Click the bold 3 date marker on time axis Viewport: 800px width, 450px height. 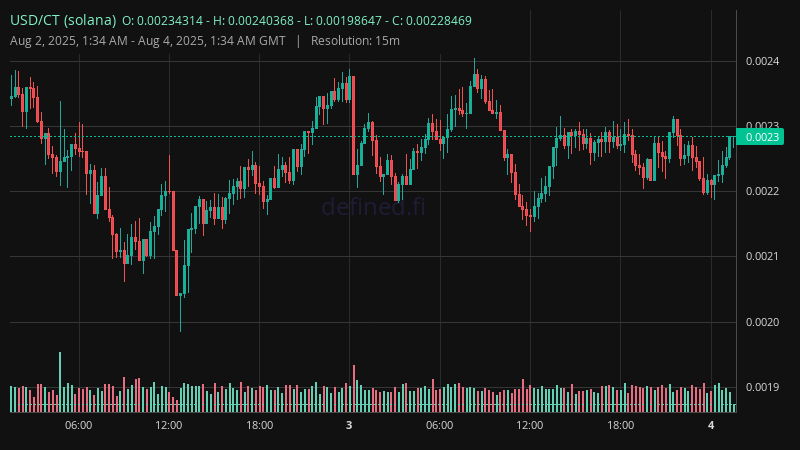tap(349, 425)
